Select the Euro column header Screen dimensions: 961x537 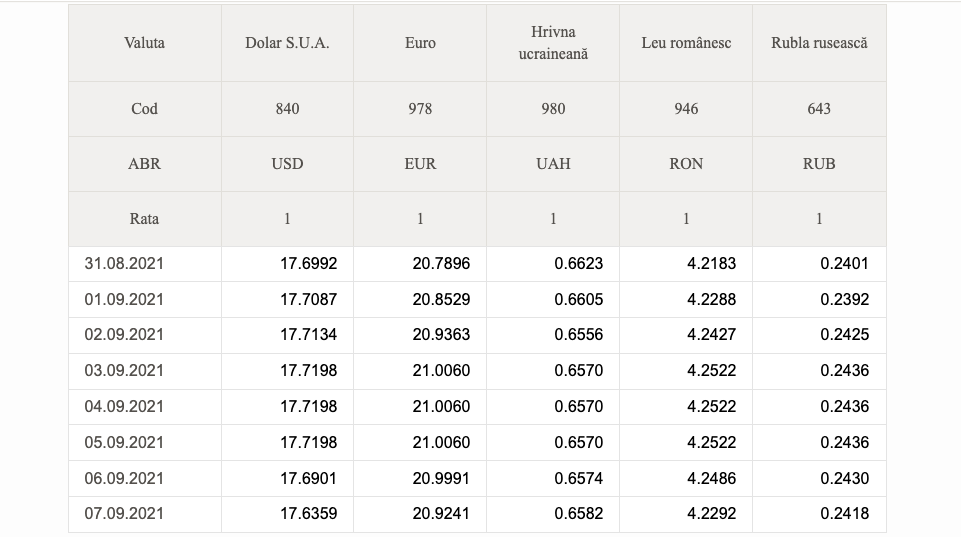pos(420,43)
